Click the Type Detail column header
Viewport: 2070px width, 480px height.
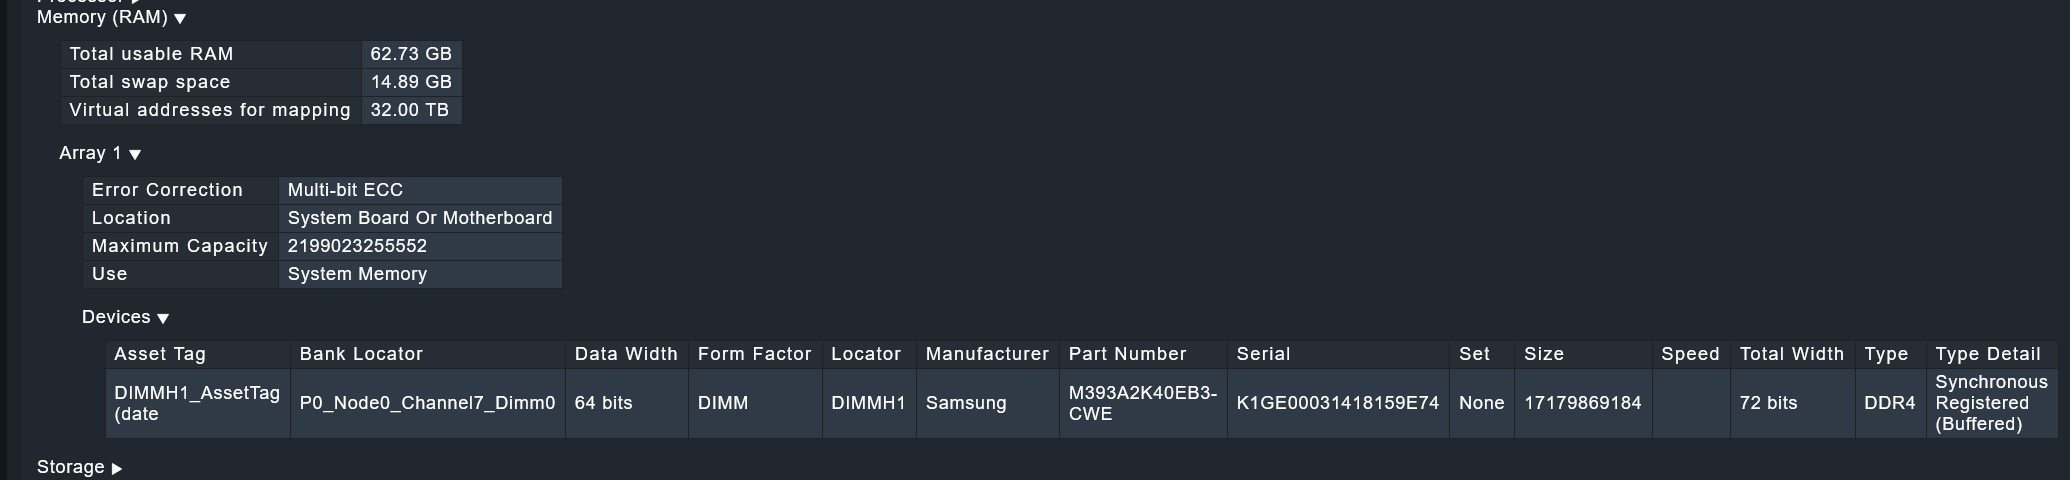tap(1987, 354)
